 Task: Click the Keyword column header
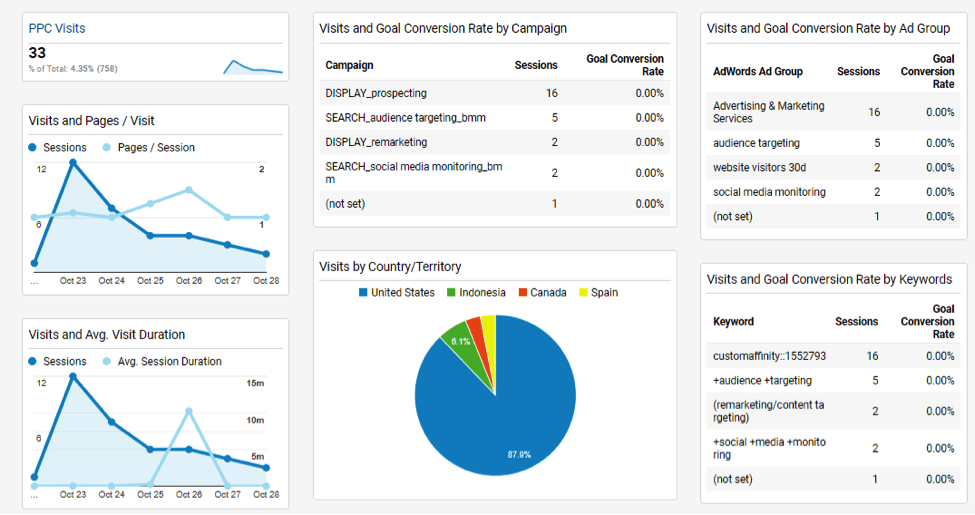[733, 322]
